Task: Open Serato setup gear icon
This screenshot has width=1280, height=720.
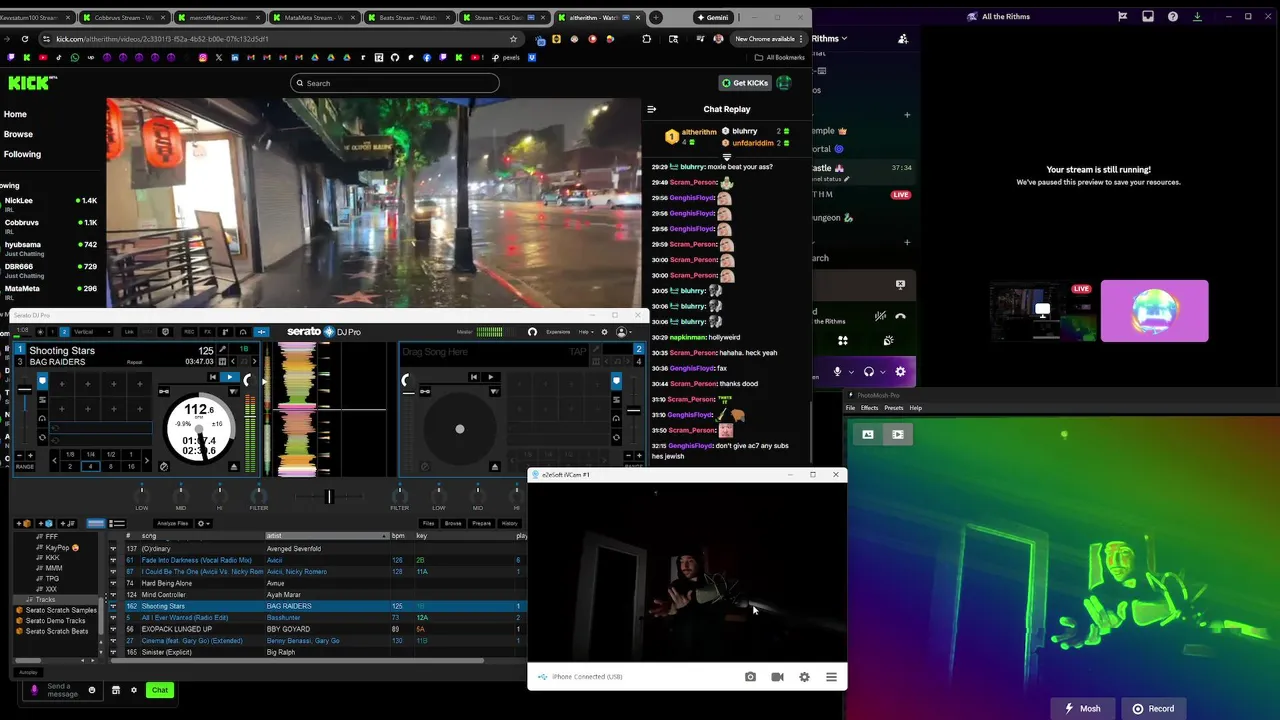Action: 602,332
